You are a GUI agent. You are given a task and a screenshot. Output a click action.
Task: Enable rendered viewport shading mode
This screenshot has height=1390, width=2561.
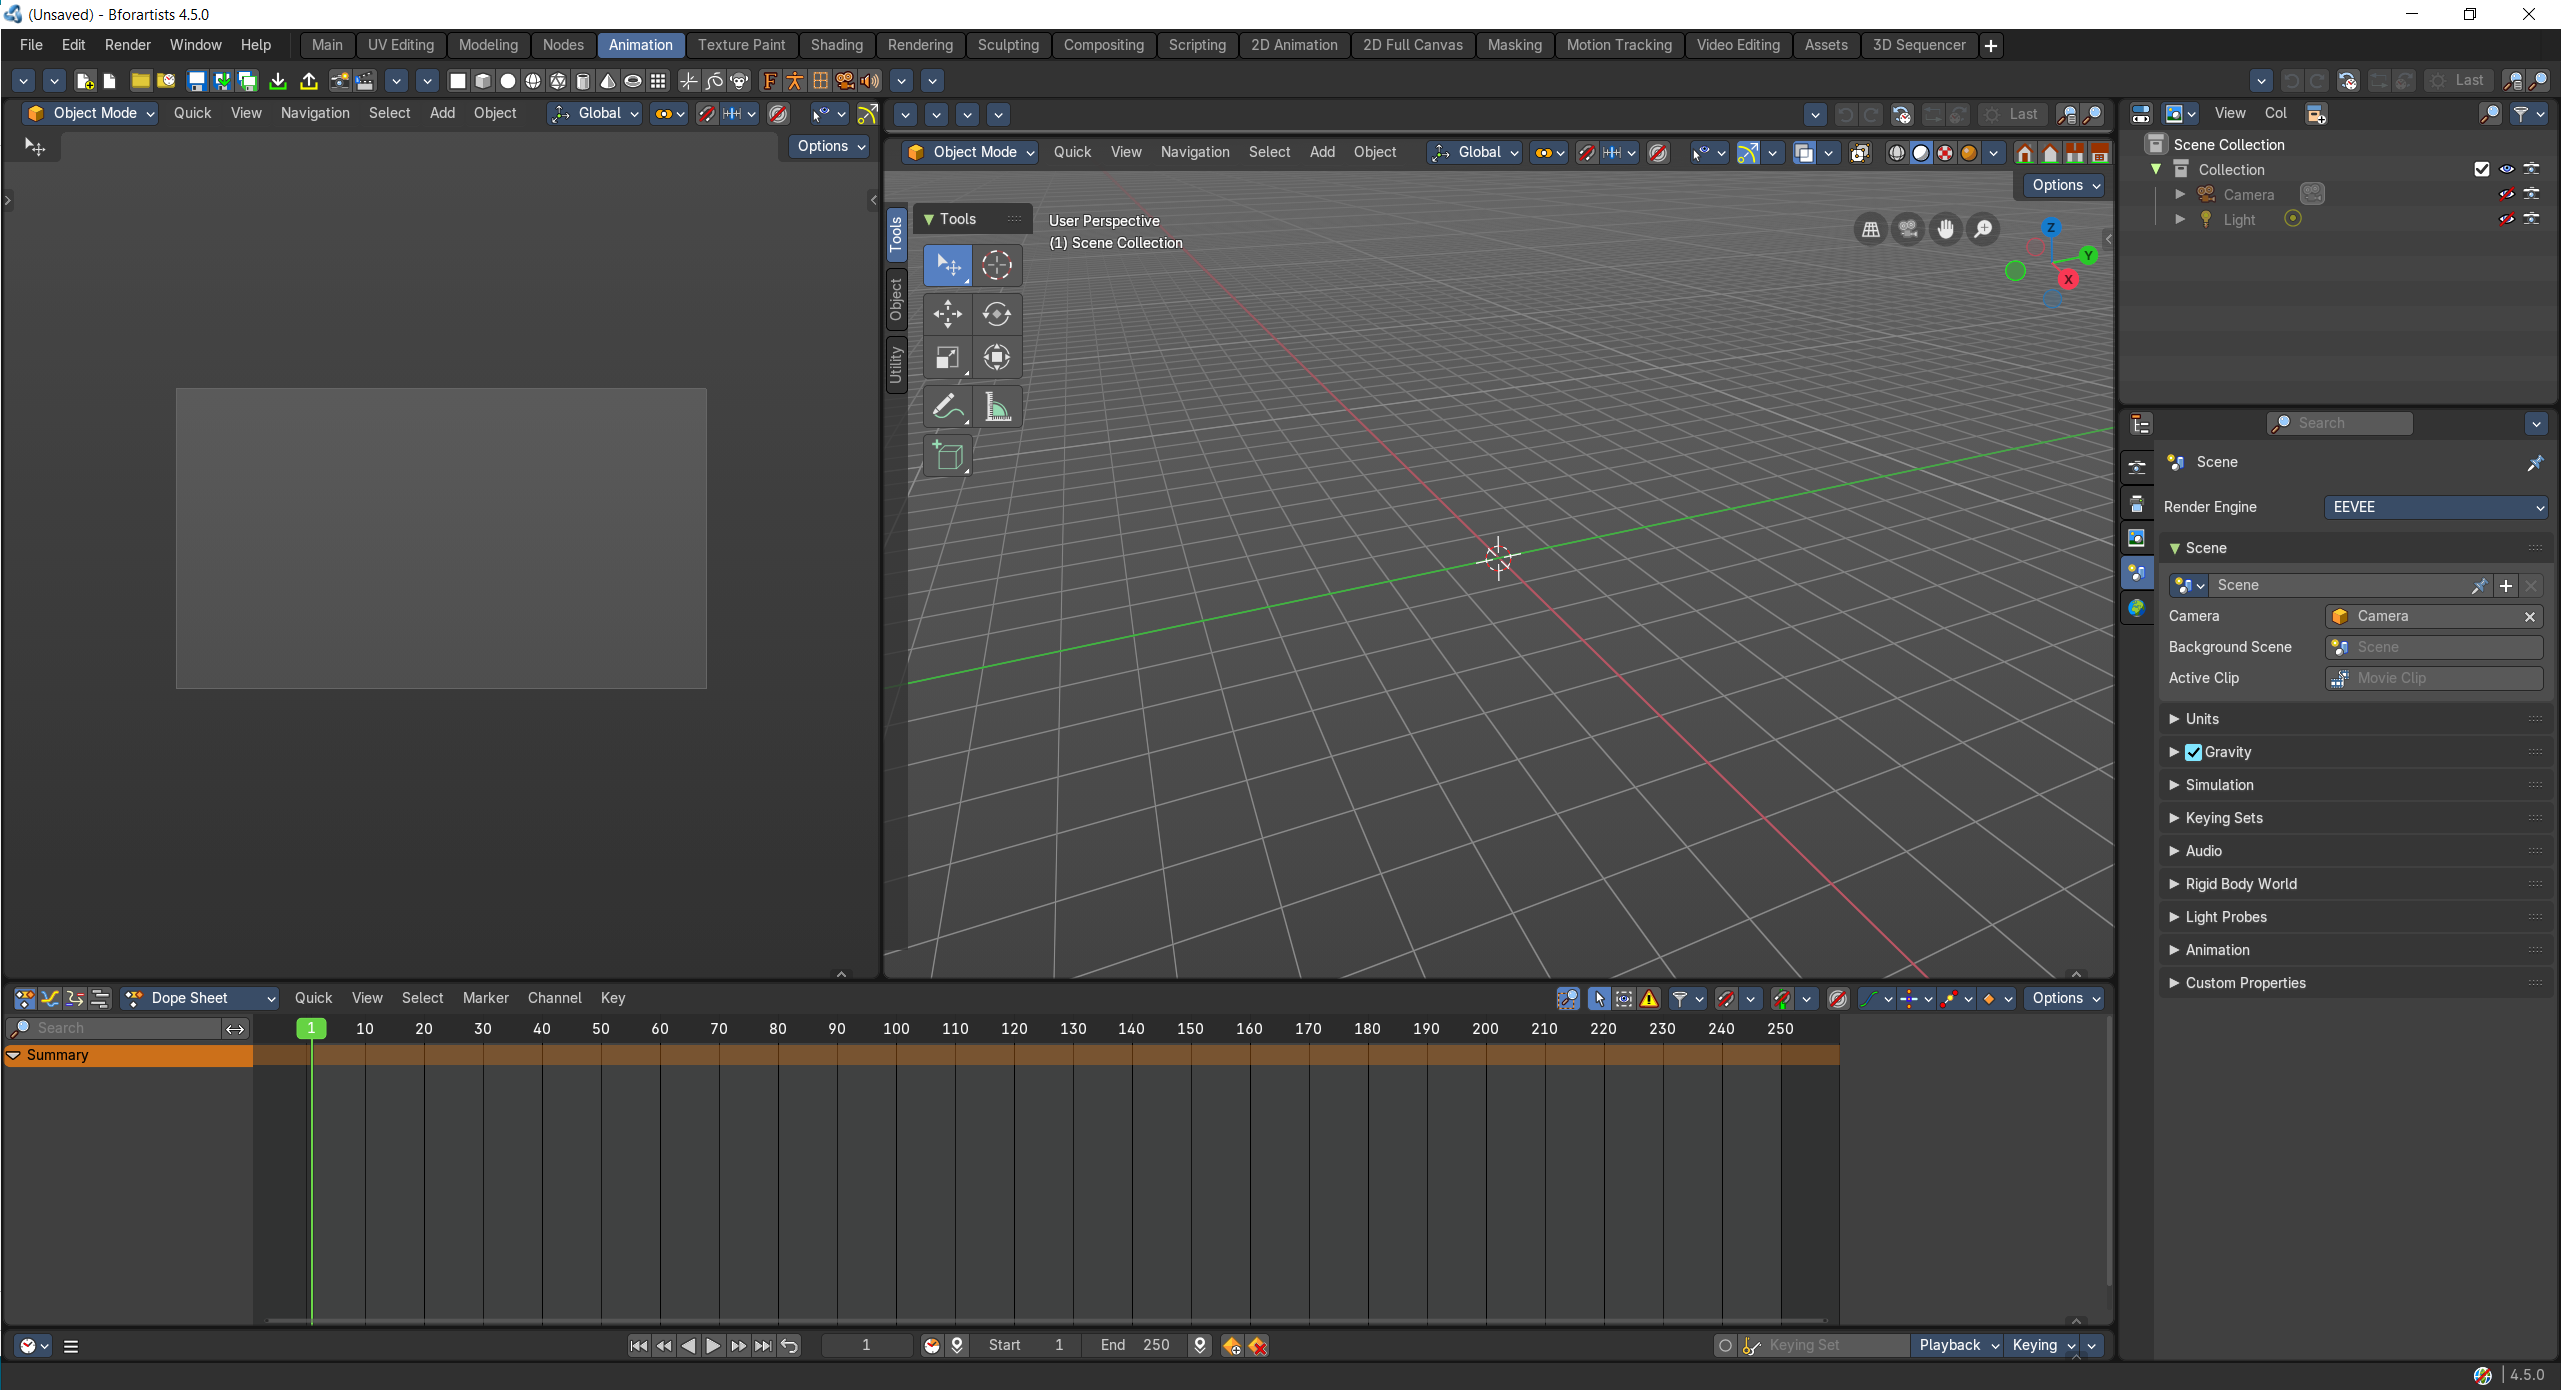(1969, 153)
